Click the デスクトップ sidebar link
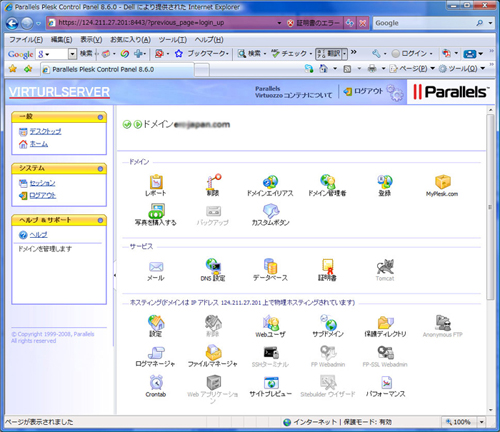 click(x=45, y=131)
